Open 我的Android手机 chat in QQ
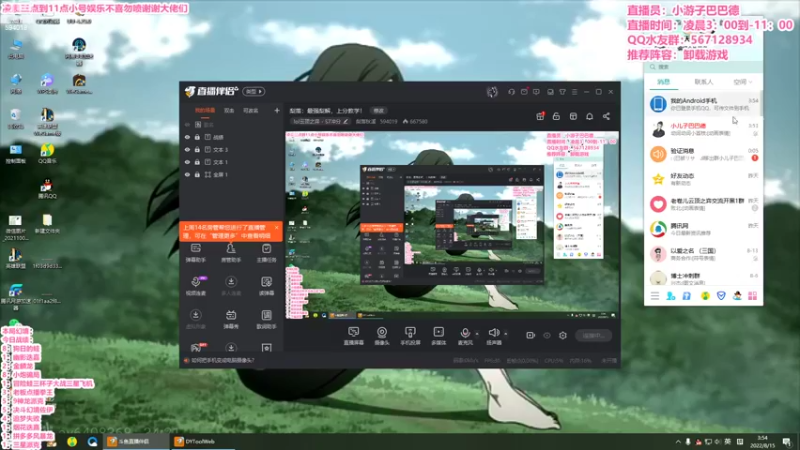This screenshot has width=800, height=450. (704, 104)
